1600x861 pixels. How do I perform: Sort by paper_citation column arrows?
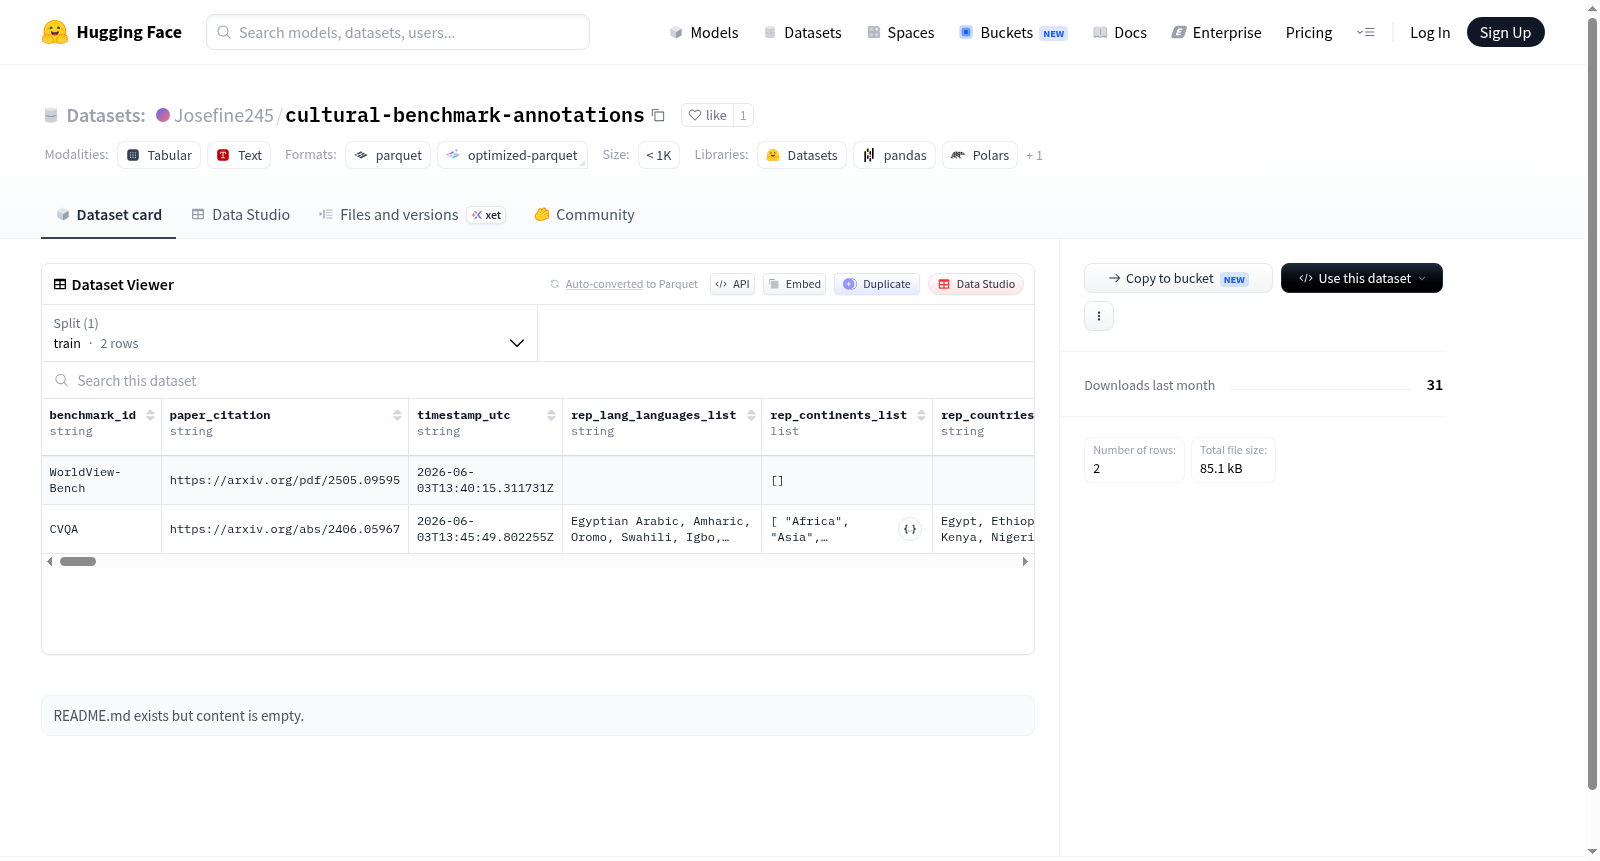pos(397,415)
